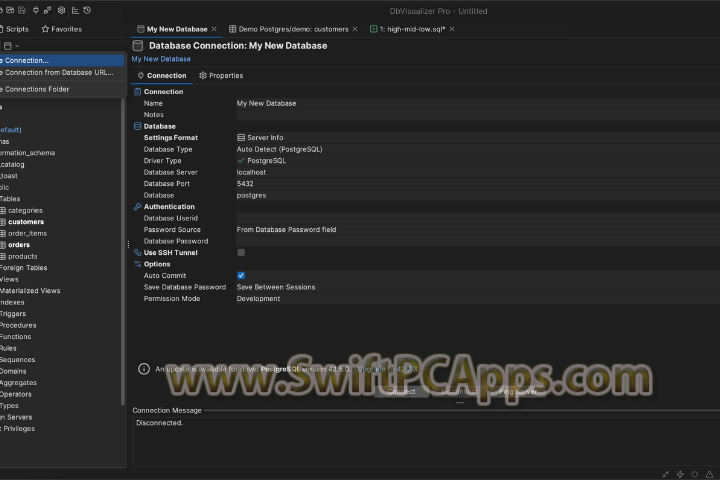Open tool properties gear icon
720x480 pixels.
(x=62, y=10)
